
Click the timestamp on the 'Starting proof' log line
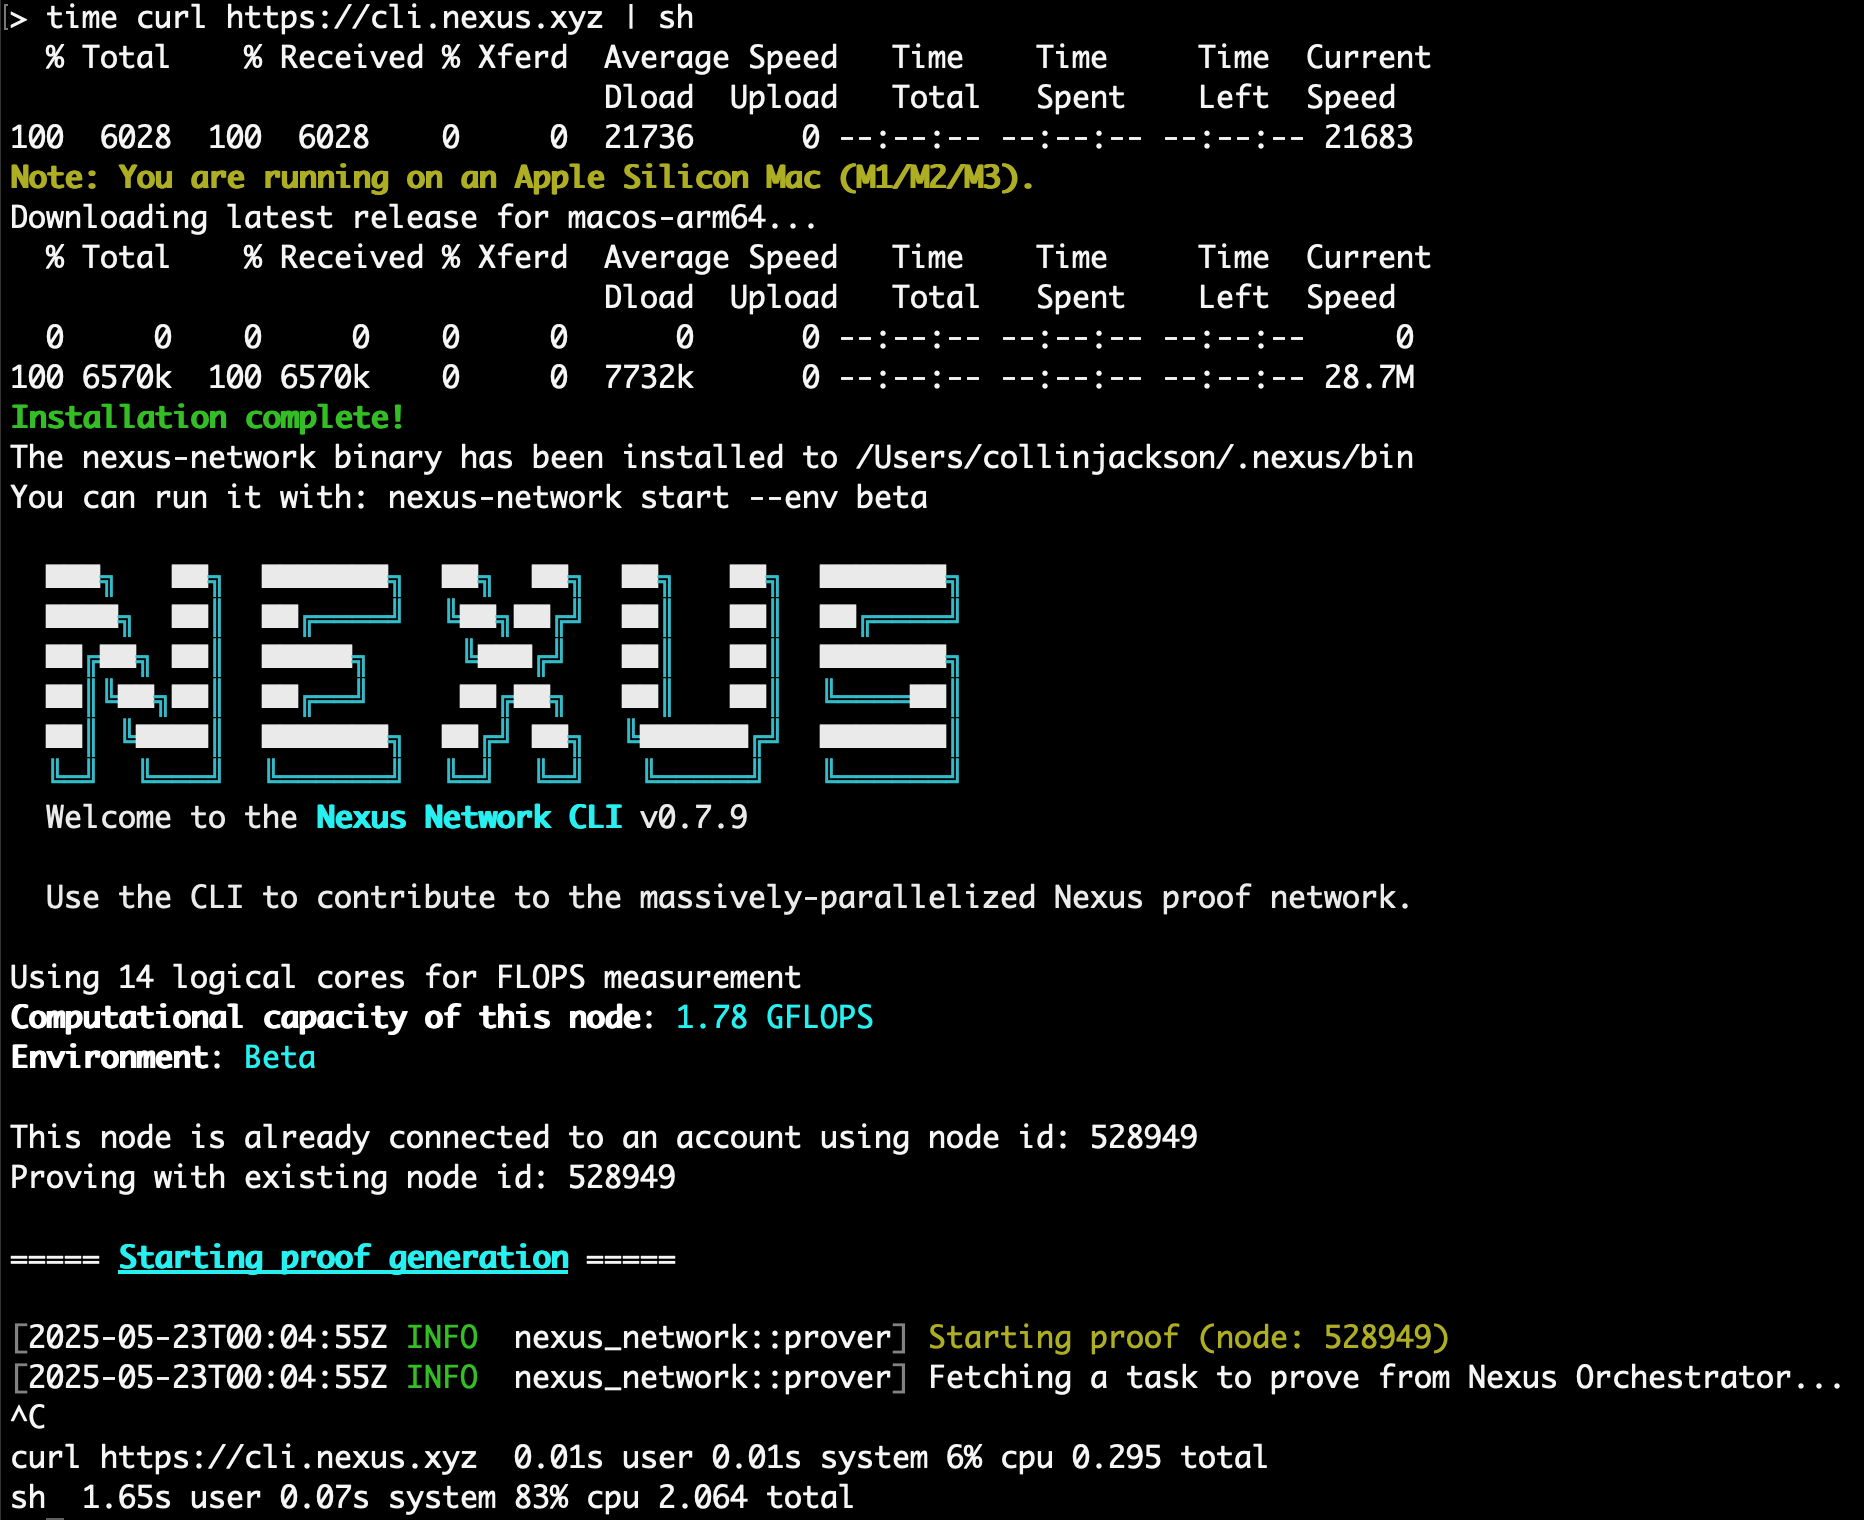207,1337
